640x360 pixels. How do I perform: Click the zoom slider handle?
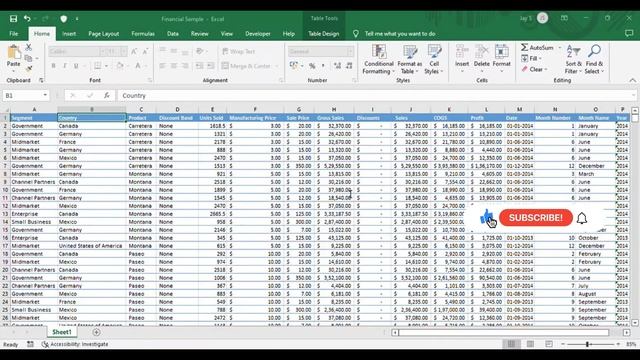(588, 344)
